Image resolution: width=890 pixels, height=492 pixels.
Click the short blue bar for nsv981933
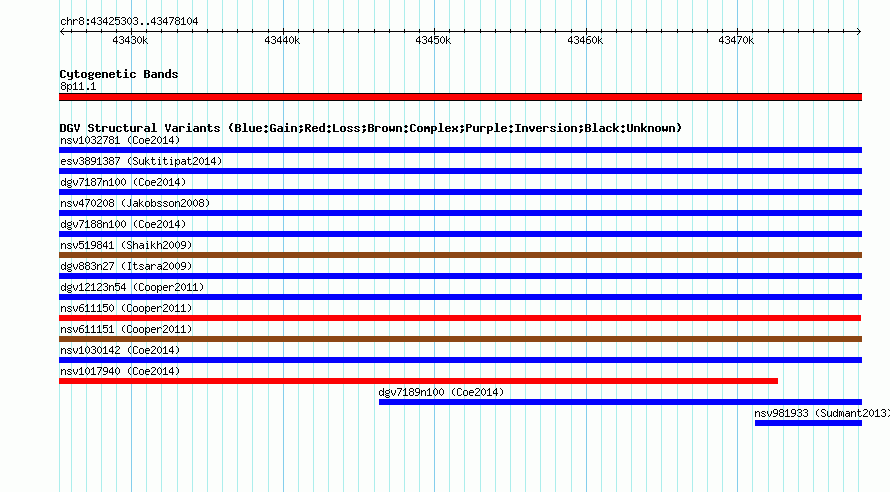pos(808,423)
